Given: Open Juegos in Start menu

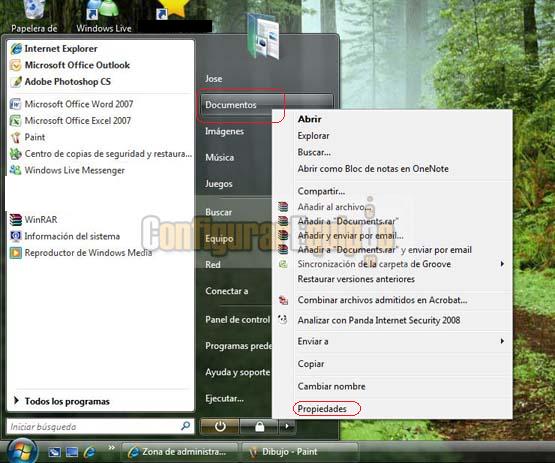Looking at the screenshot, I should click(219, 184).
